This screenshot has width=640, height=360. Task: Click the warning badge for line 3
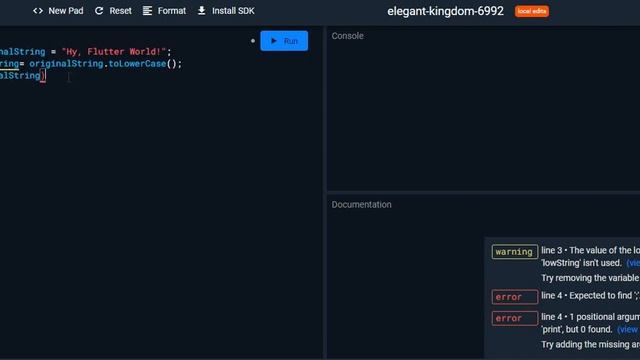point(515,252)
